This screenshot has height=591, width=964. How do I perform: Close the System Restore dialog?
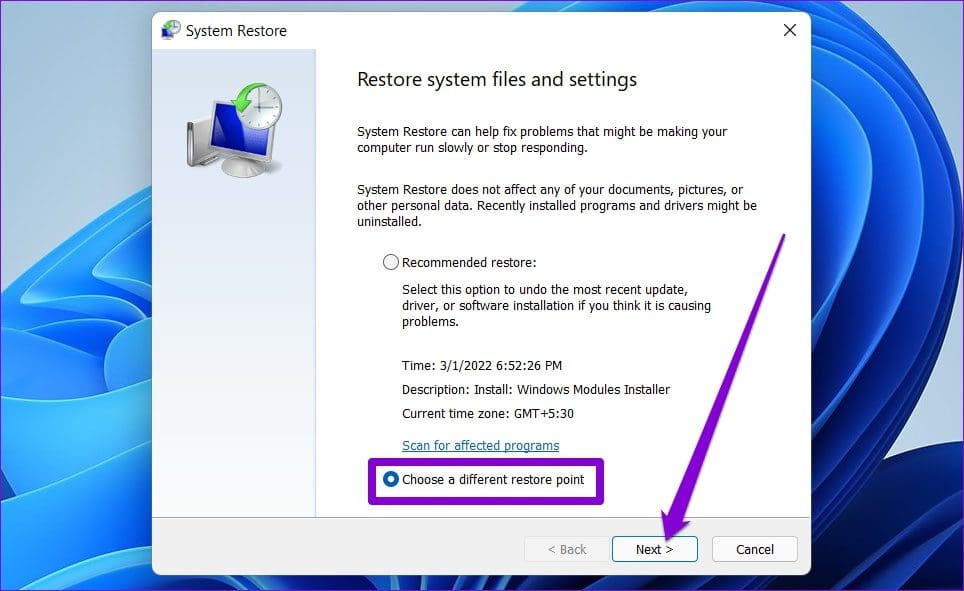pos(789,30)
